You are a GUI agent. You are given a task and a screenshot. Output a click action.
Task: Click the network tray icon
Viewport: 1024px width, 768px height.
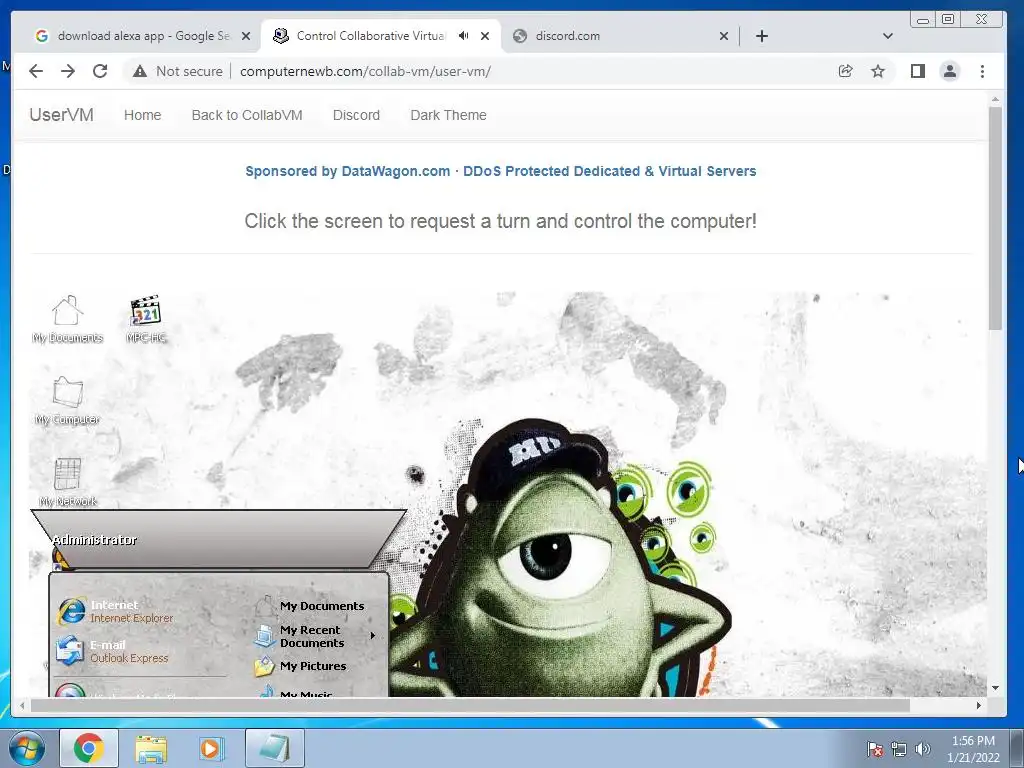[899, 749]
